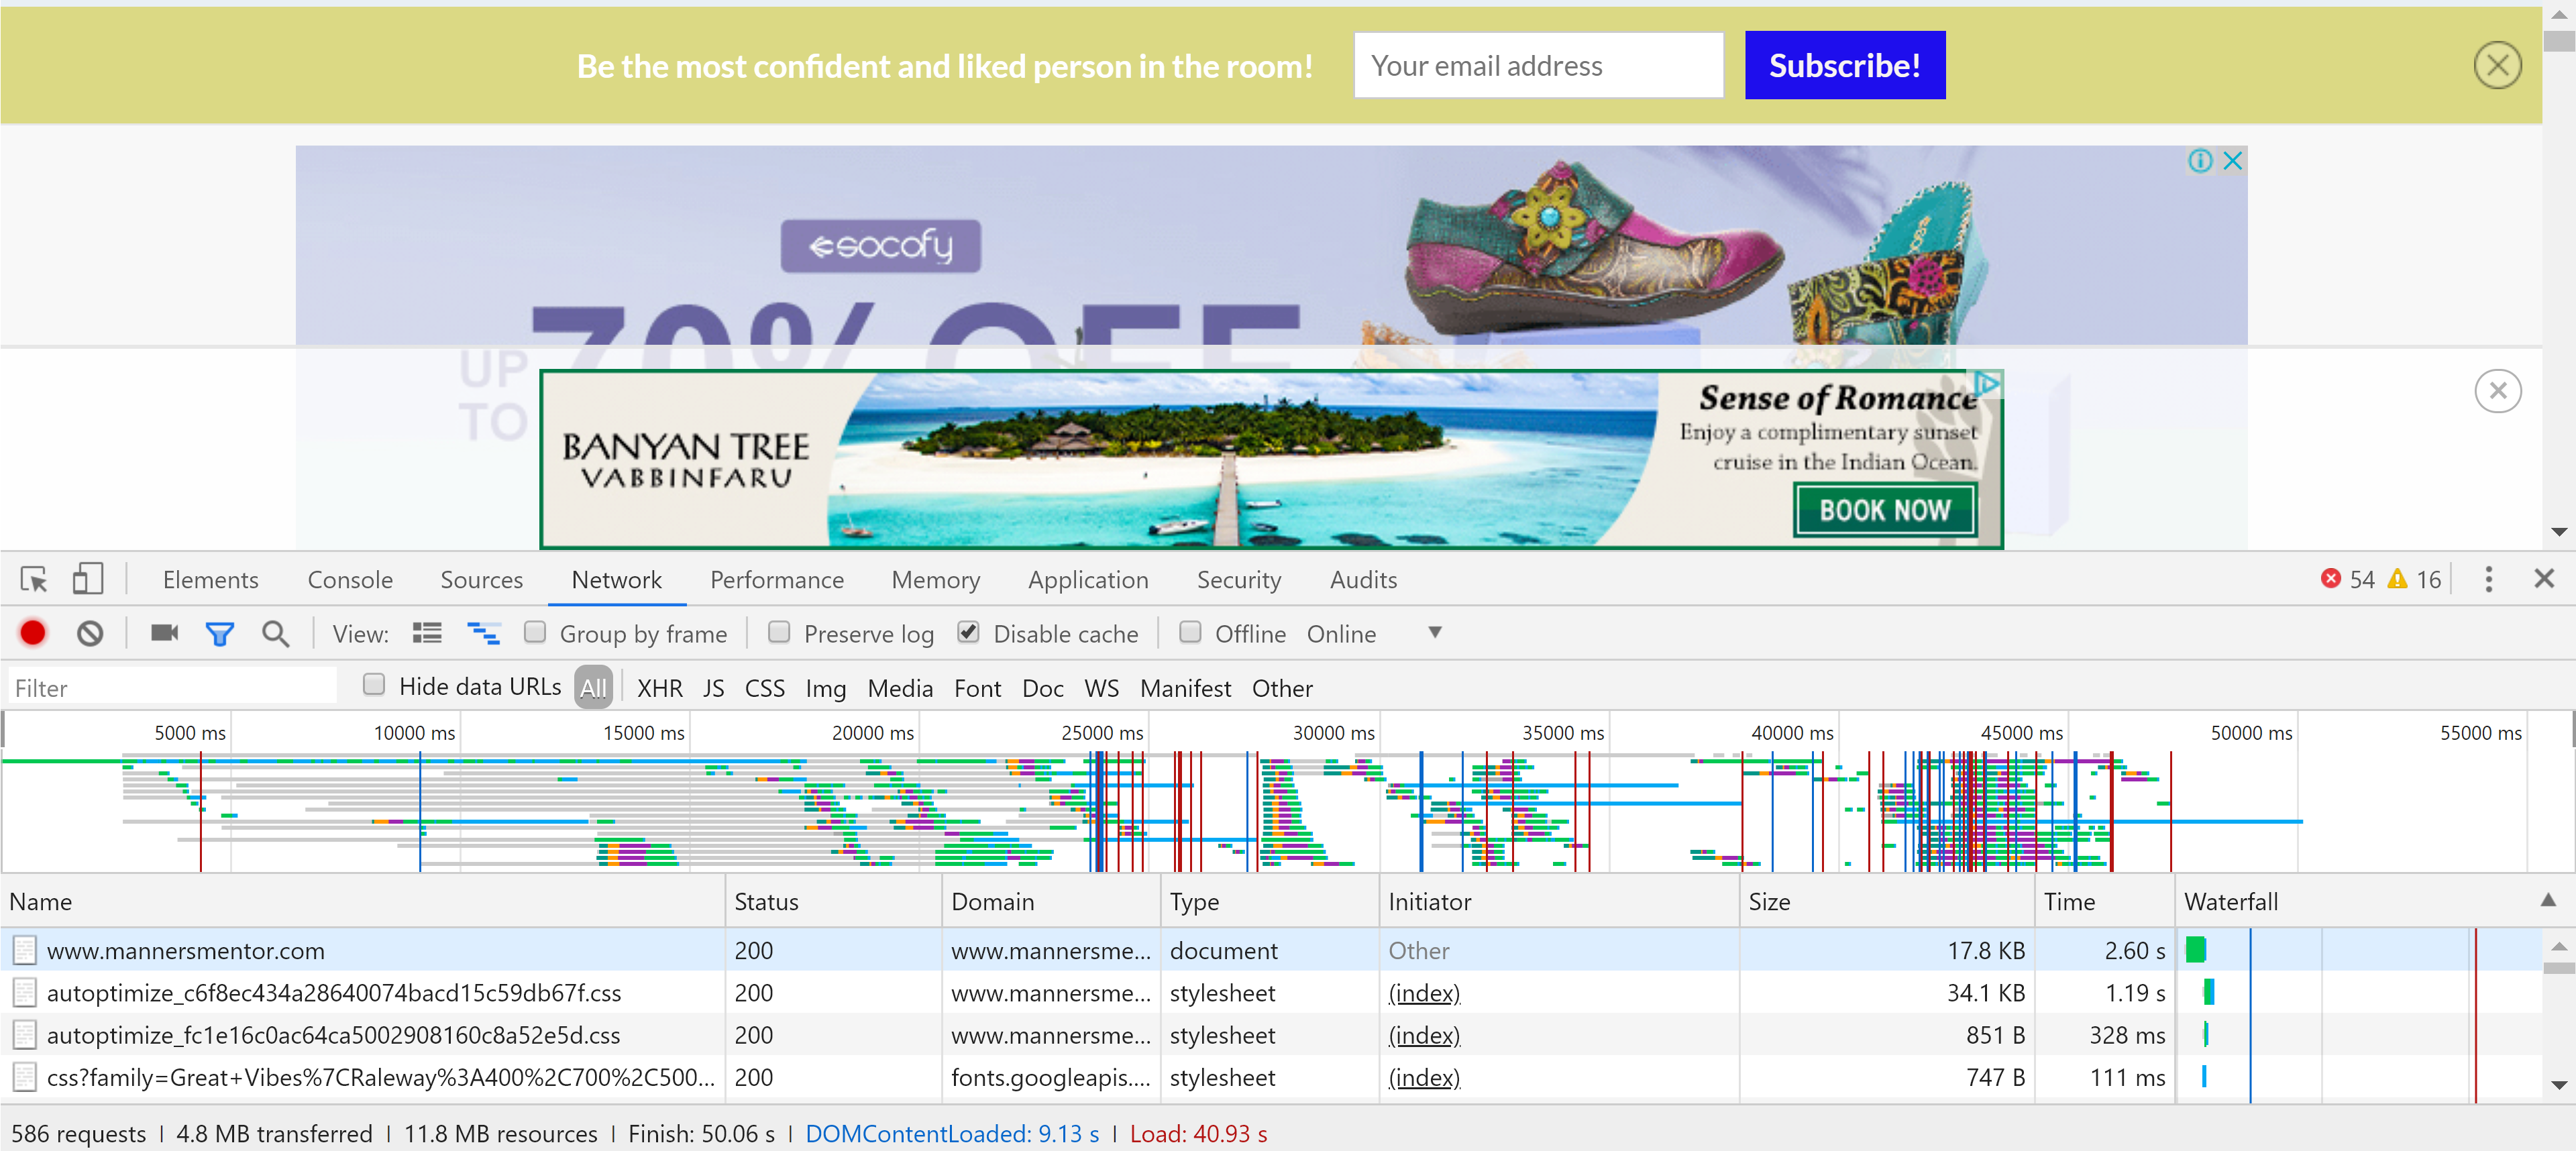Click BOOK NOW on Banyan Tree ad
This screenshot has width=2576, height=1151.
point(1884,510)
